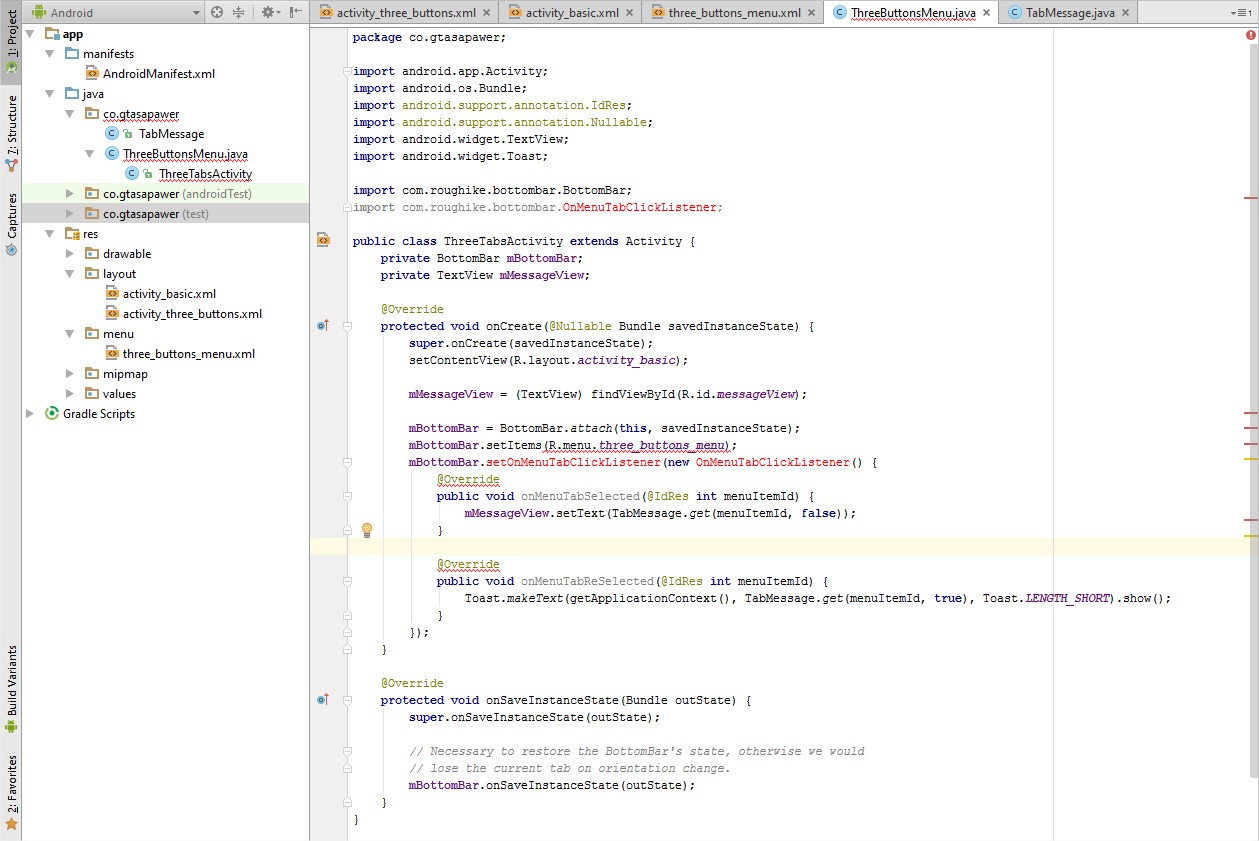The width and height of the screenshot is (1259, 841).
Task: Click the override gutter icon beside onCreate
Action: click(x=323, y=326)
